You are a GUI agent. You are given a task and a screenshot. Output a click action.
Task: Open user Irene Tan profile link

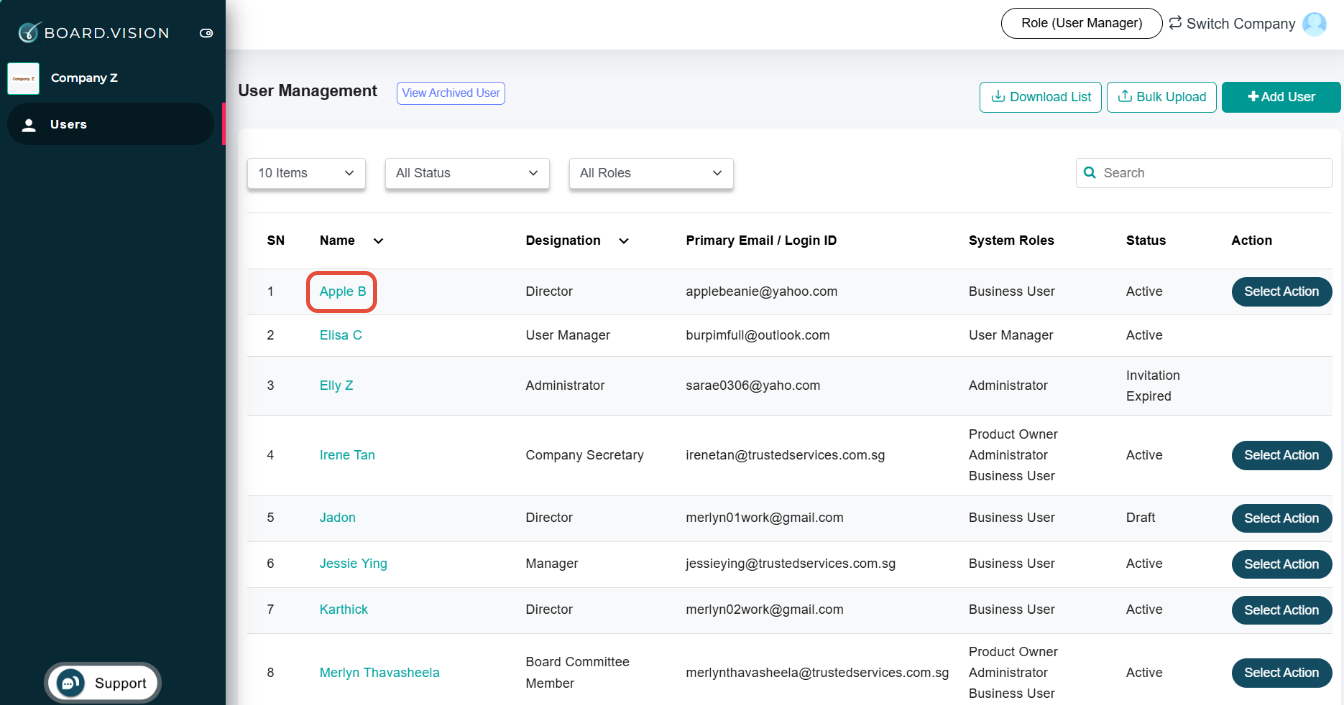coord(347,455)
